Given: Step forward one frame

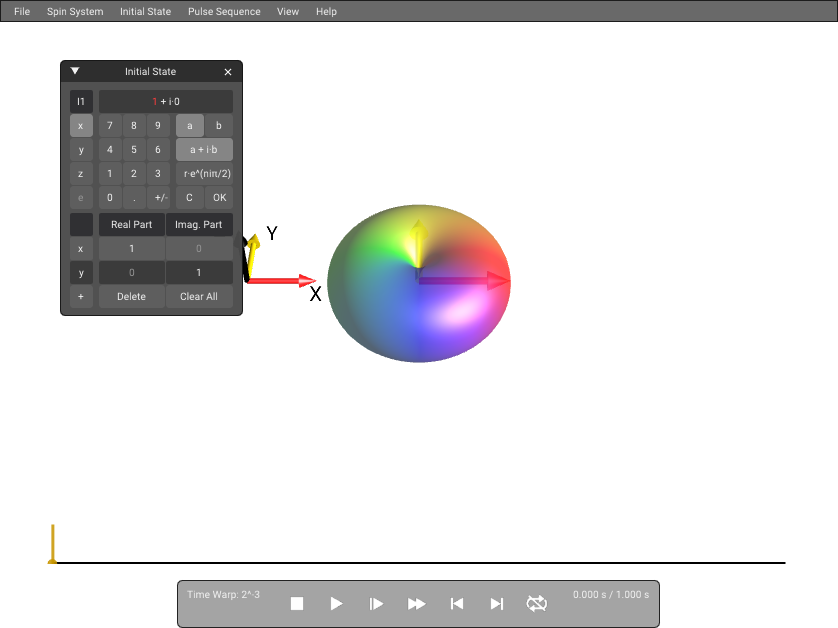Looking at the screenshot, I should coord(376,603).
